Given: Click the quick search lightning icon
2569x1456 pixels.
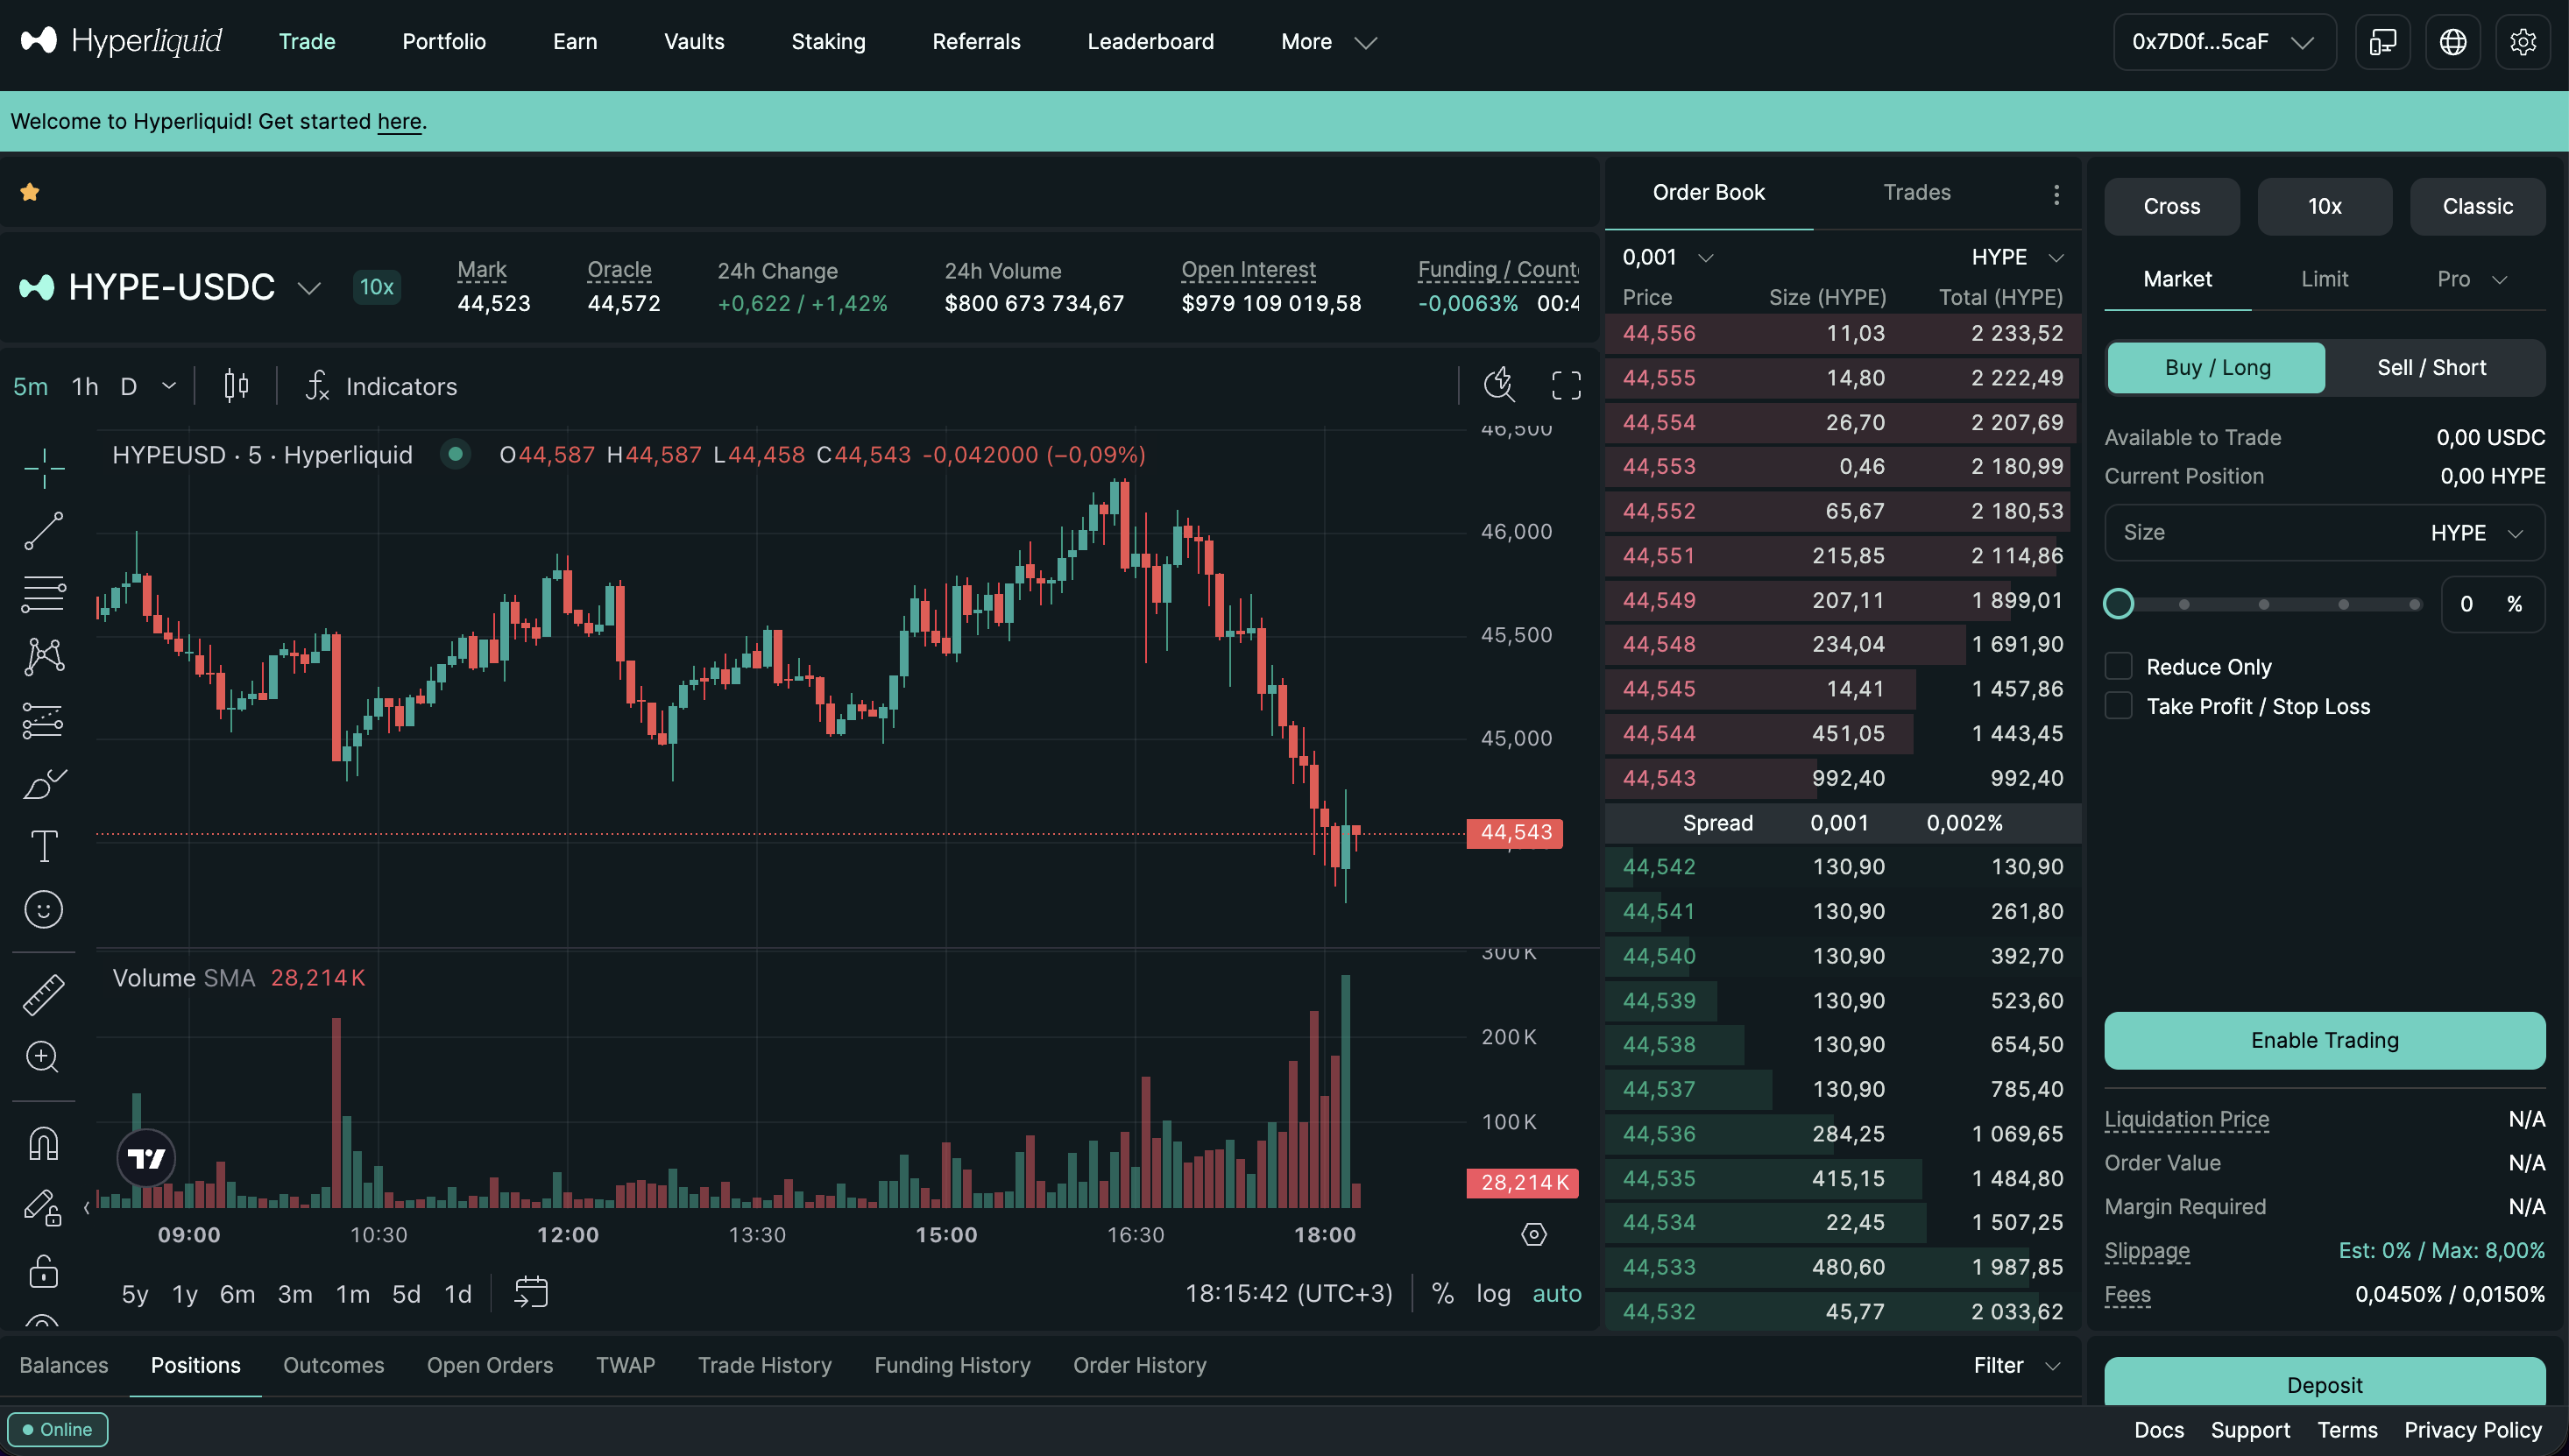Looking at the screenshot, I should pyautogui.click(x=1499, y=385).
